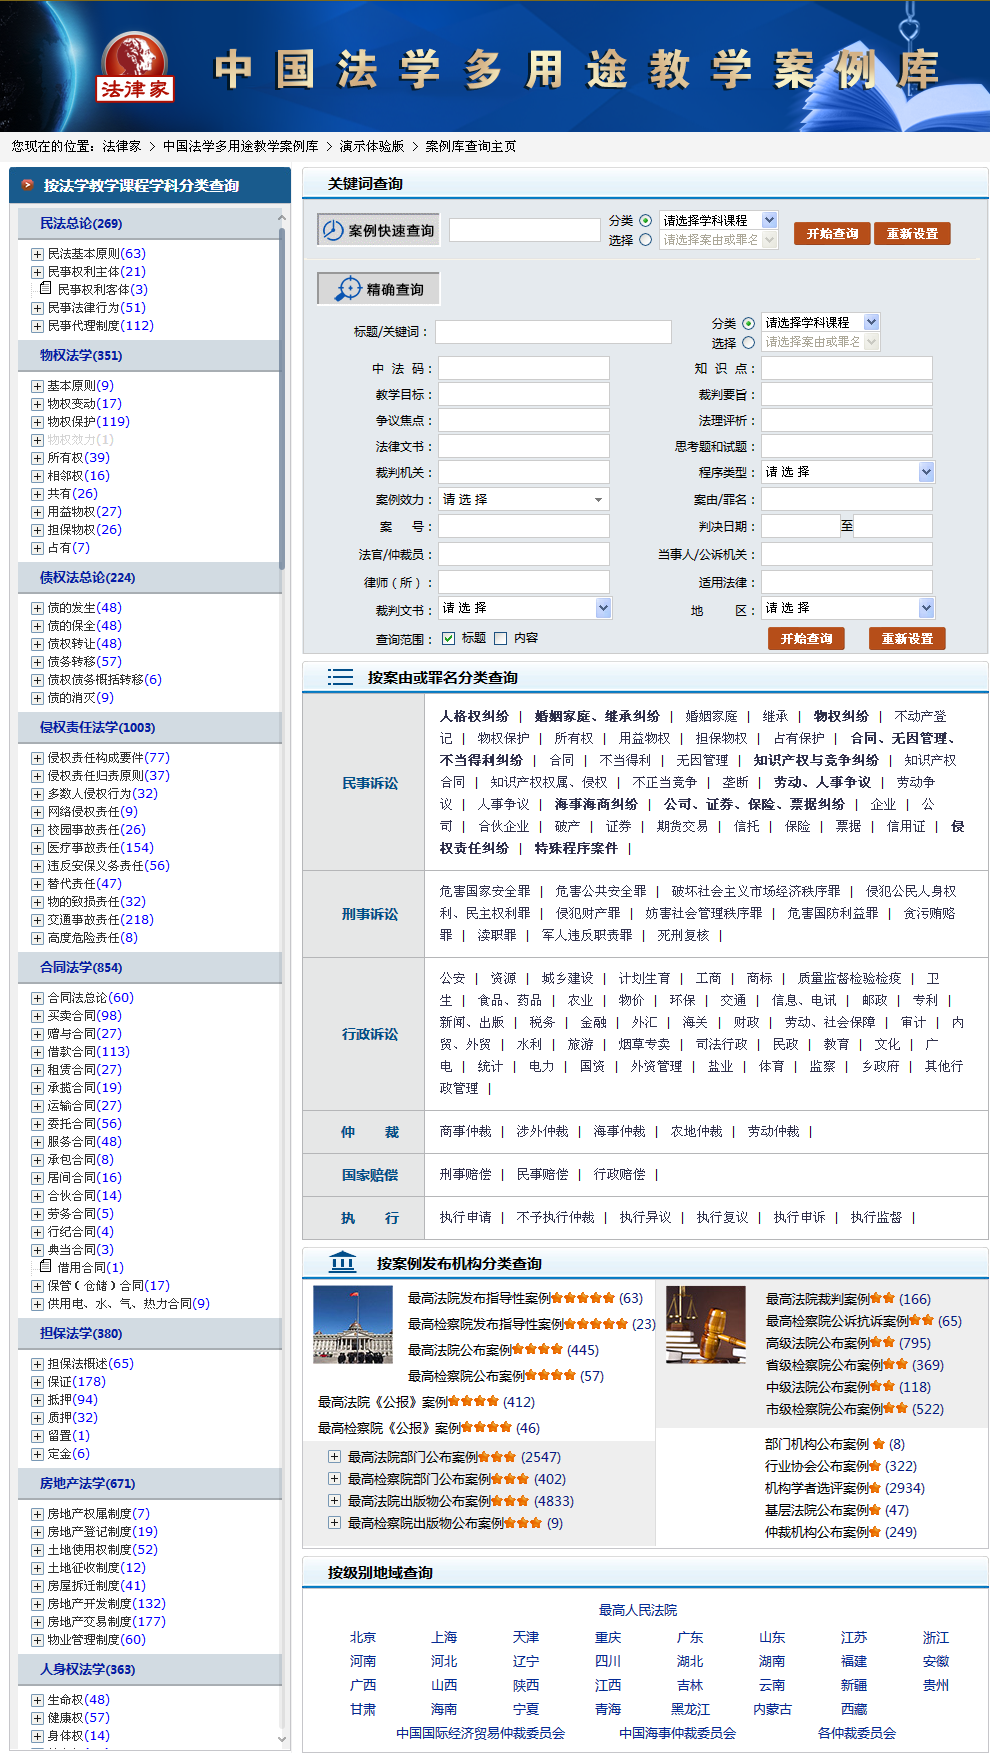Screen dimensions: 990x1753
Task: Click the 法津家 logo icon
Action: coord(136,68)
